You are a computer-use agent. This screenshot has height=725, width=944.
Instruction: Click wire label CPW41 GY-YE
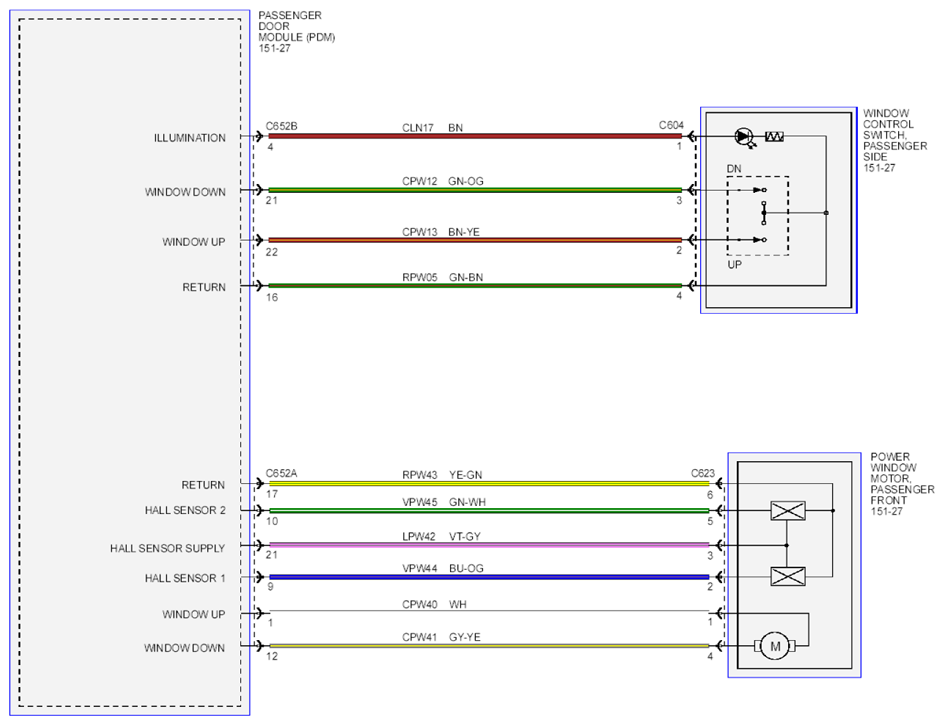tap(441, 636)
